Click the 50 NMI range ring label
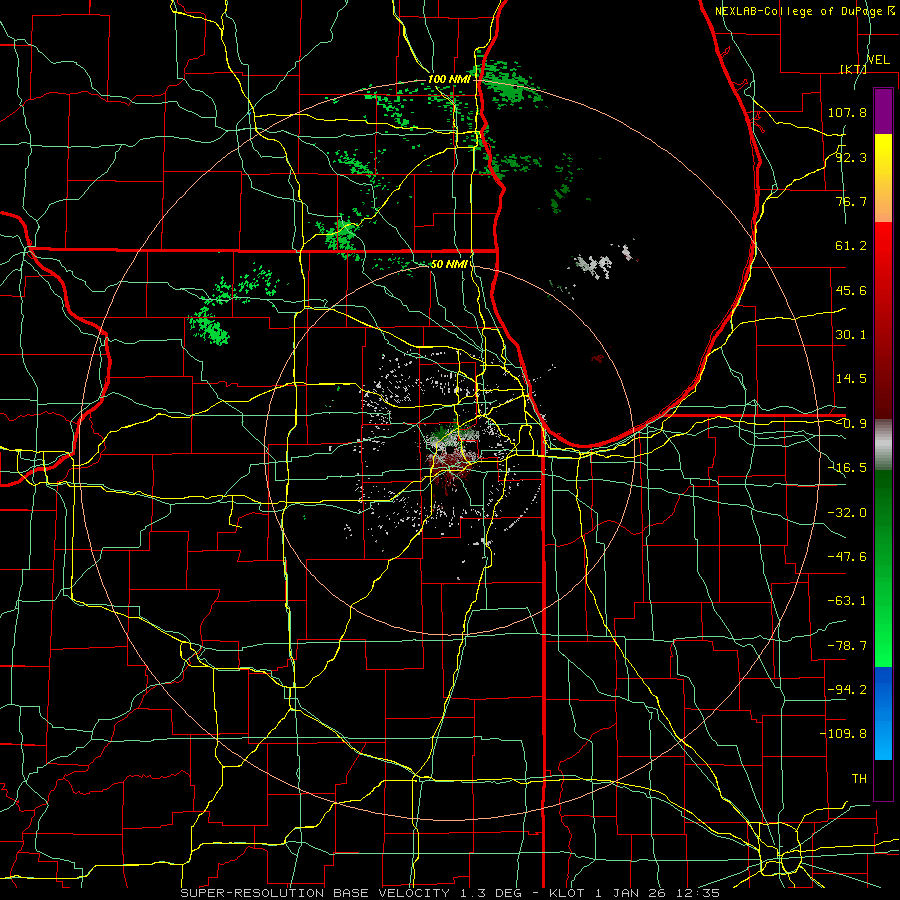 (x=449, y=264)
